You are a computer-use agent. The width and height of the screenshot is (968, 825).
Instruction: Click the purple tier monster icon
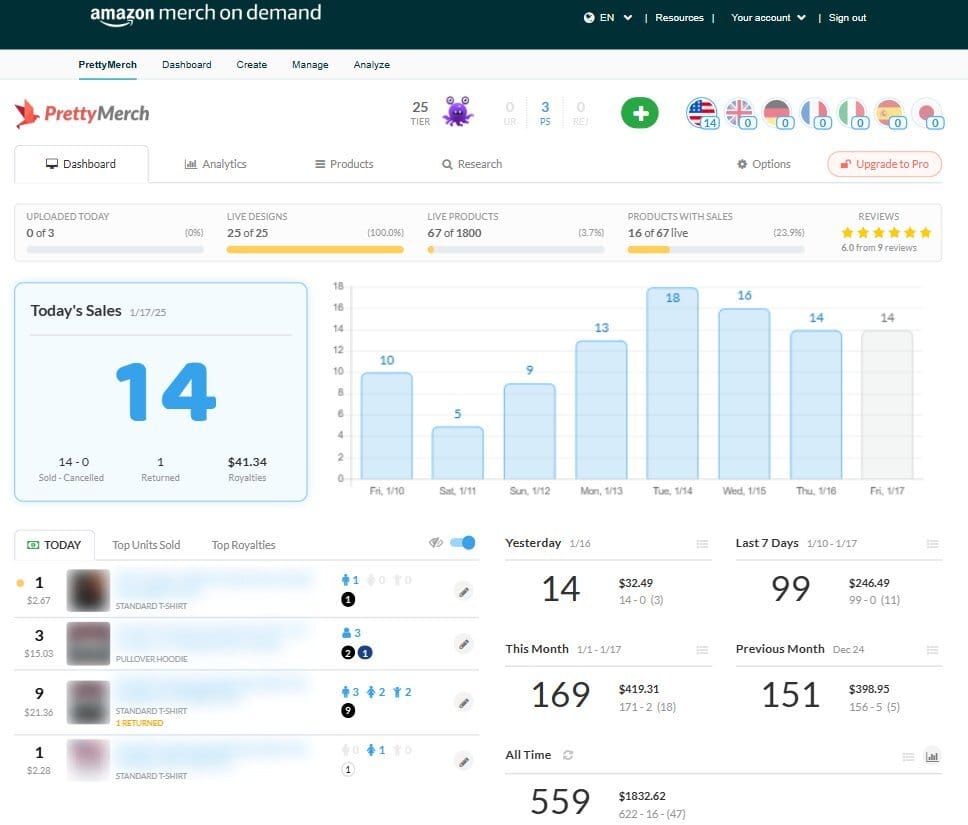point(457,112)
